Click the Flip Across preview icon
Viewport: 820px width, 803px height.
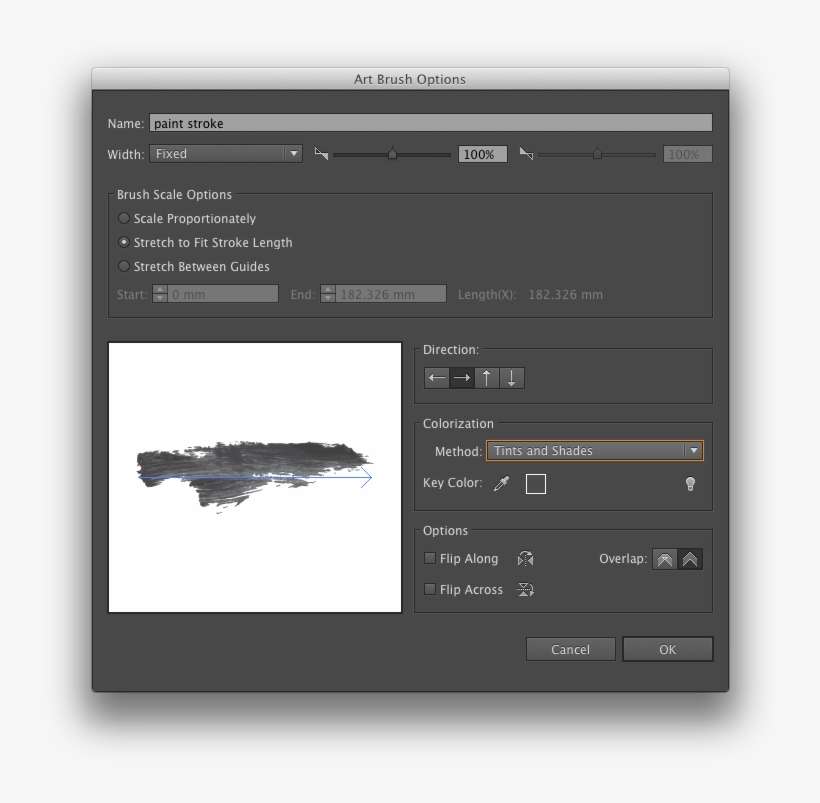(x=525, y=589)
